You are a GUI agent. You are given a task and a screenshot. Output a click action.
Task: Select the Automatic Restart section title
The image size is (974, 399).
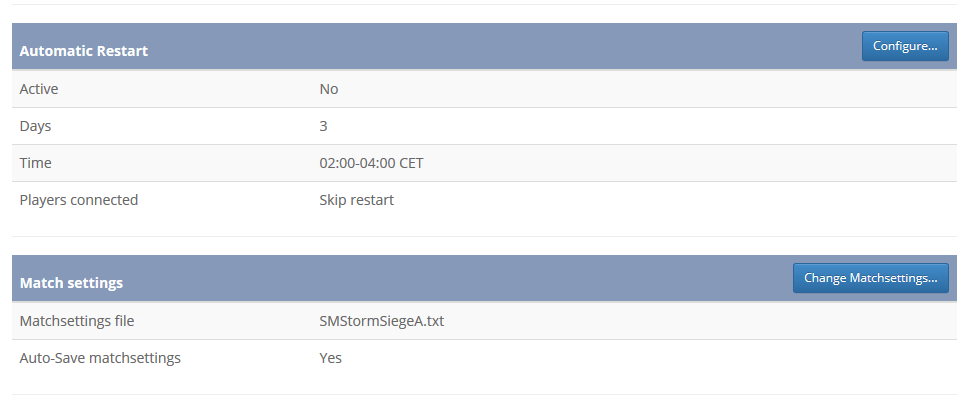(x=84, y=51)
